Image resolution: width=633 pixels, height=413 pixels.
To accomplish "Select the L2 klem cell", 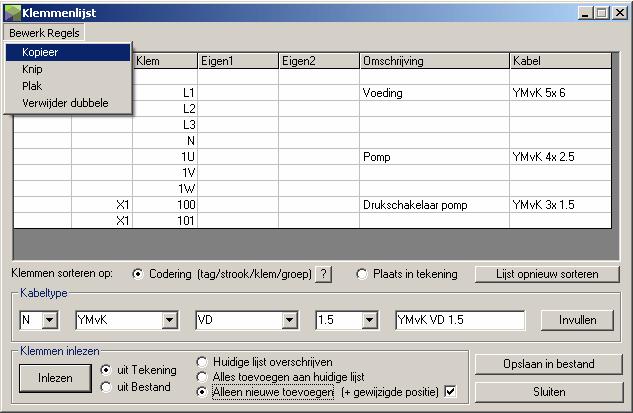I will (x=165, y=109).
